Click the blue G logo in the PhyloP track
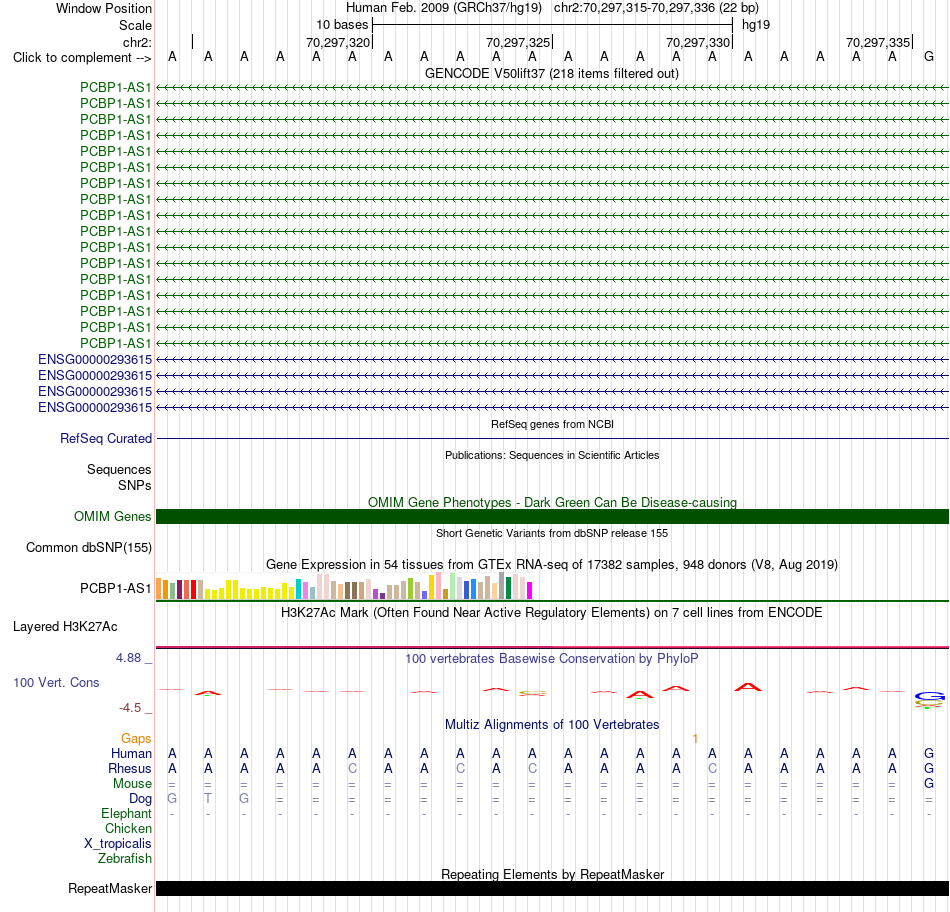950x912 pixels. (x=929, y=696)
